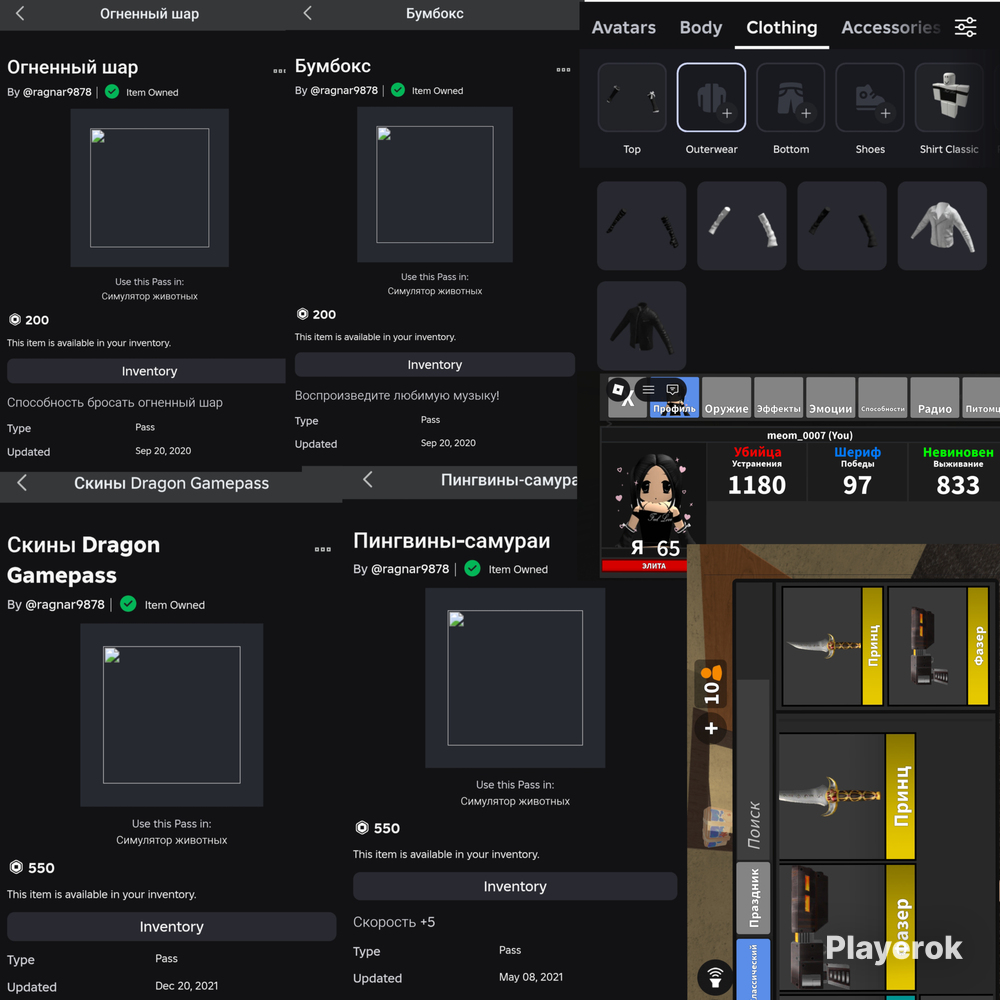1000x1000 pixels.
Task: Click the green owned checkmark on Огненный шар
Action: (112, 92)
